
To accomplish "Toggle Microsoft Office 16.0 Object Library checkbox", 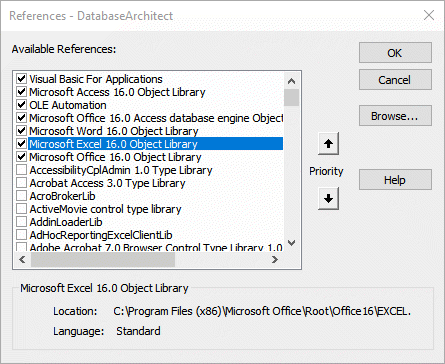I will tap(22, 157).
